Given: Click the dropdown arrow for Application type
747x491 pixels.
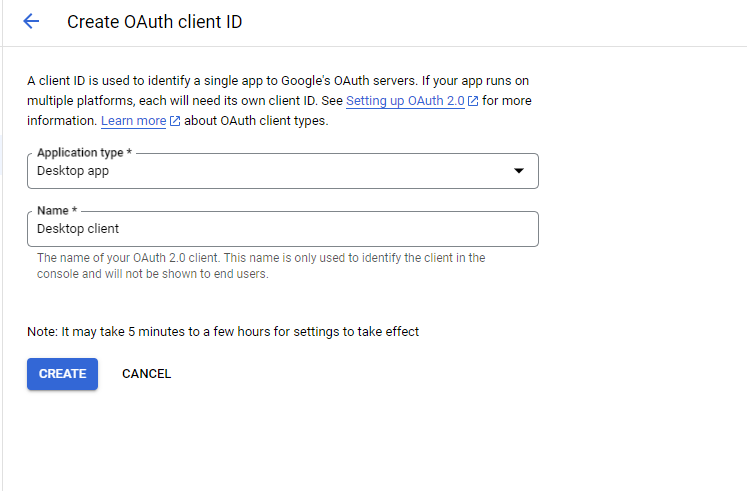Looking at the screenshot, I should [x=519, y=170].
